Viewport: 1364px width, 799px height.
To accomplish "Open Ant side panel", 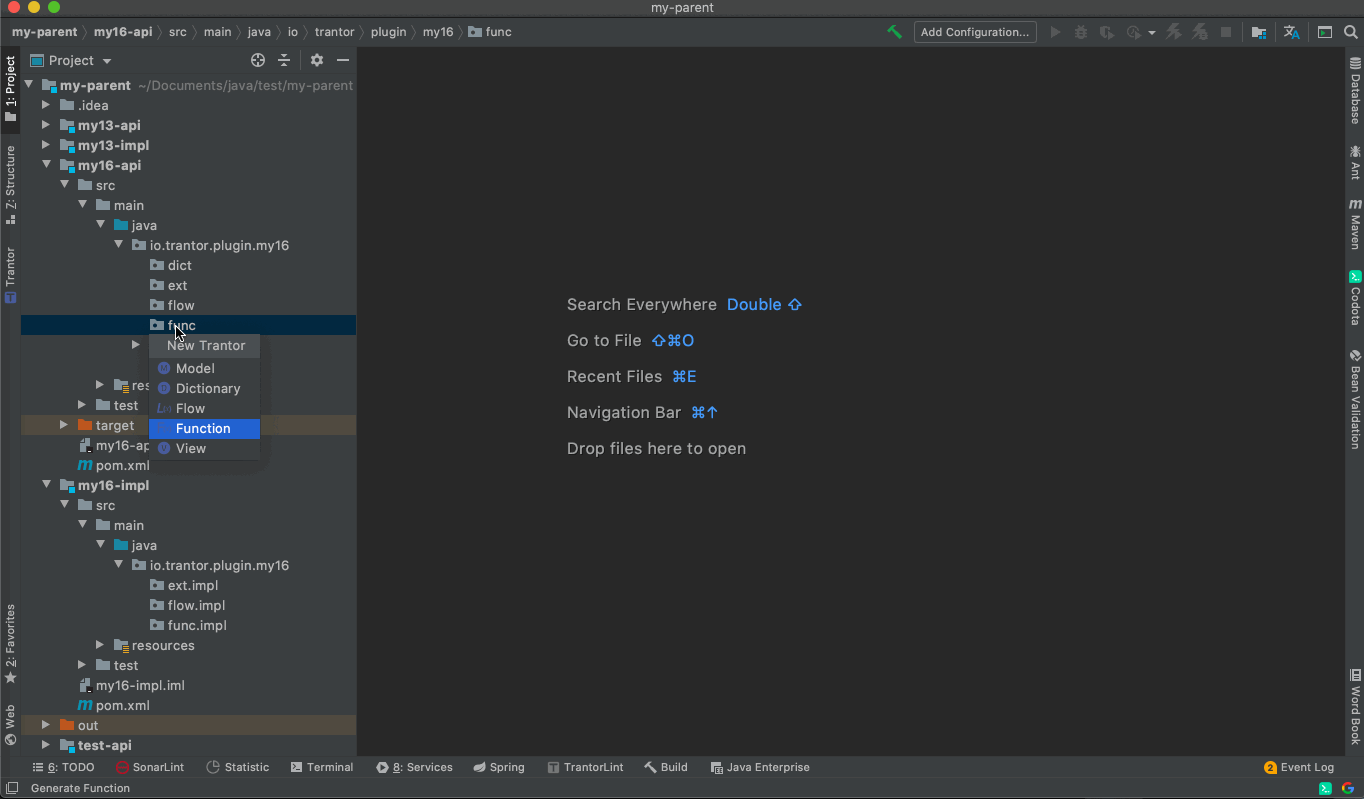I will [1355, 161].
